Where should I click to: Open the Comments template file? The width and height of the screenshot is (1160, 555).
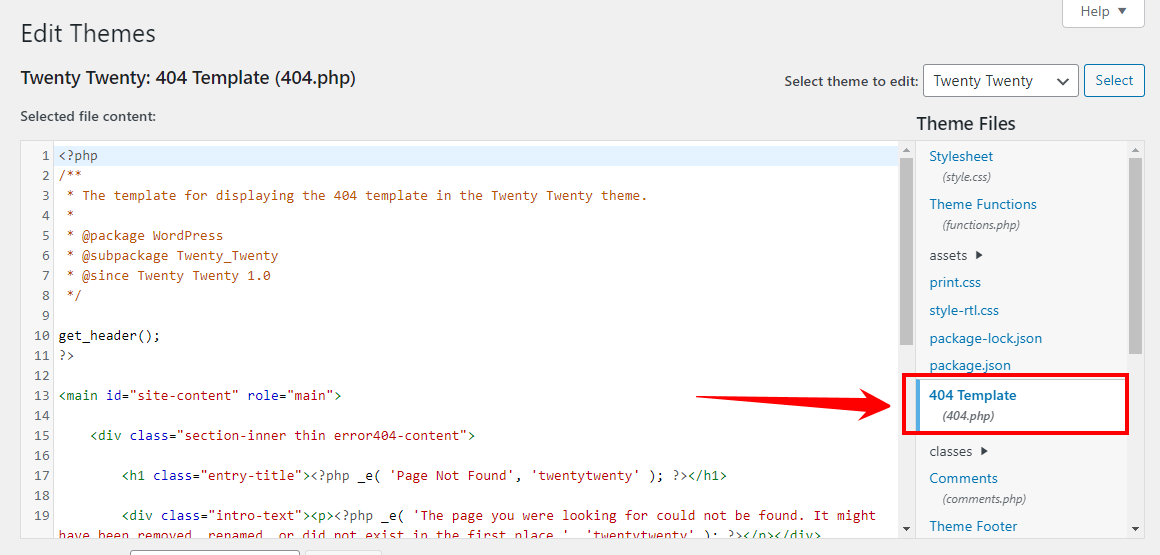point(963,478)
